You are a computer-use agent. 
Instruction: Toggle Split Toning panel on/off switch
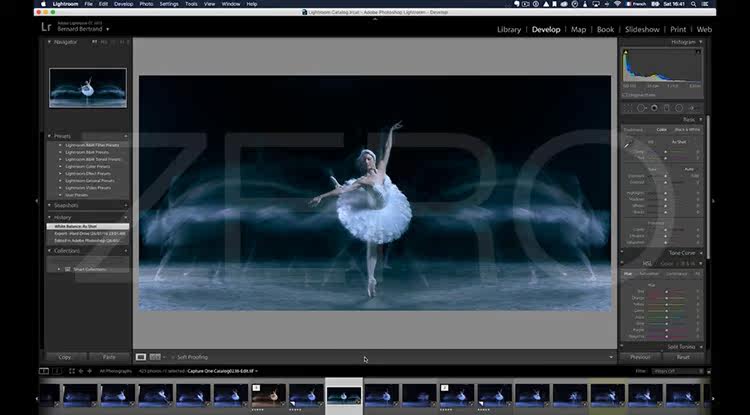pyautogui.click(x=622, y=346)
